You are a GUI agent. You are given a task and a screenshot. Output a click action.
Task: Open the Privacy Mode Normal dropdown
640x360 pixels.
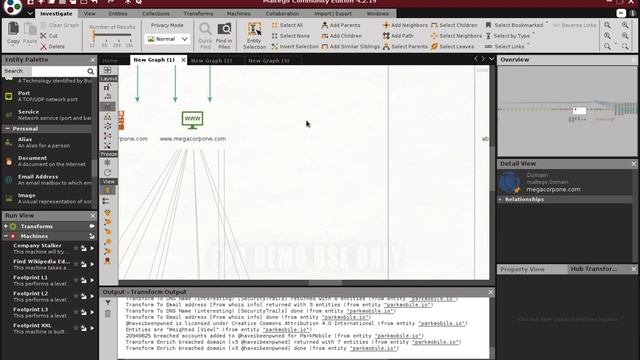[167, 39]
